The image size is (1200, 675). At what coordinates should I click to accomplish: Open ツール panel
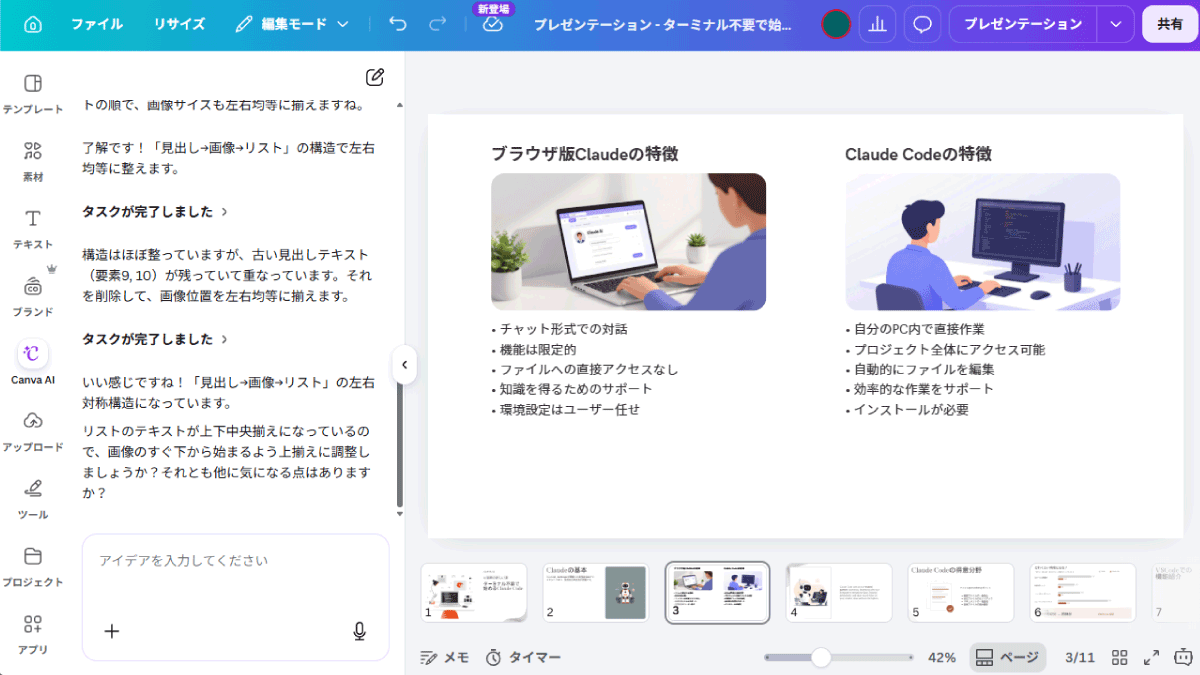(33, 498)
